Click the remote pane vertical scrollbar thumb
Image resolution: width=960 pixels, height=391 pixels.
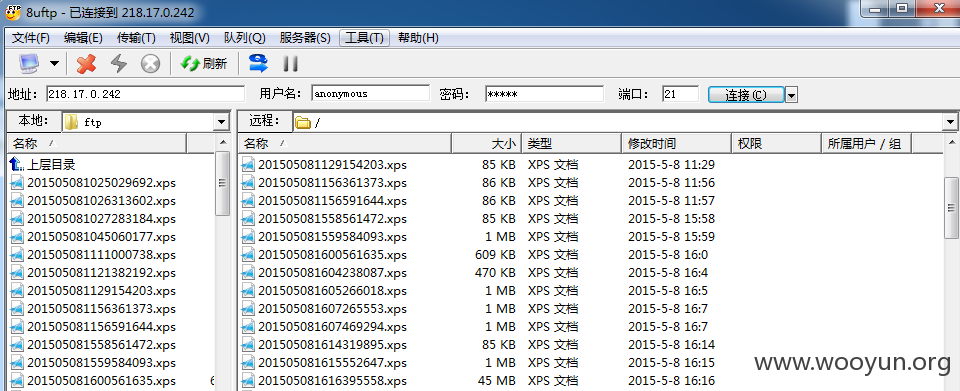click(951, 208)
